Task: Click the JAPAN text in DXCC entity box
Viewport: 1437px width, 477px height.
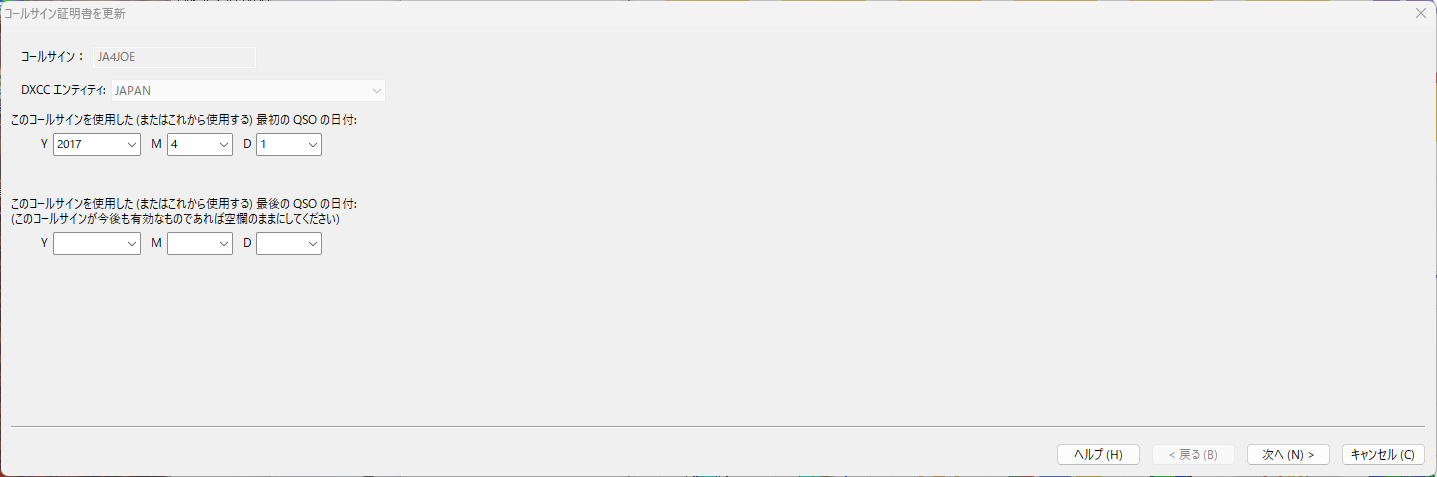Action: [133, 91]
